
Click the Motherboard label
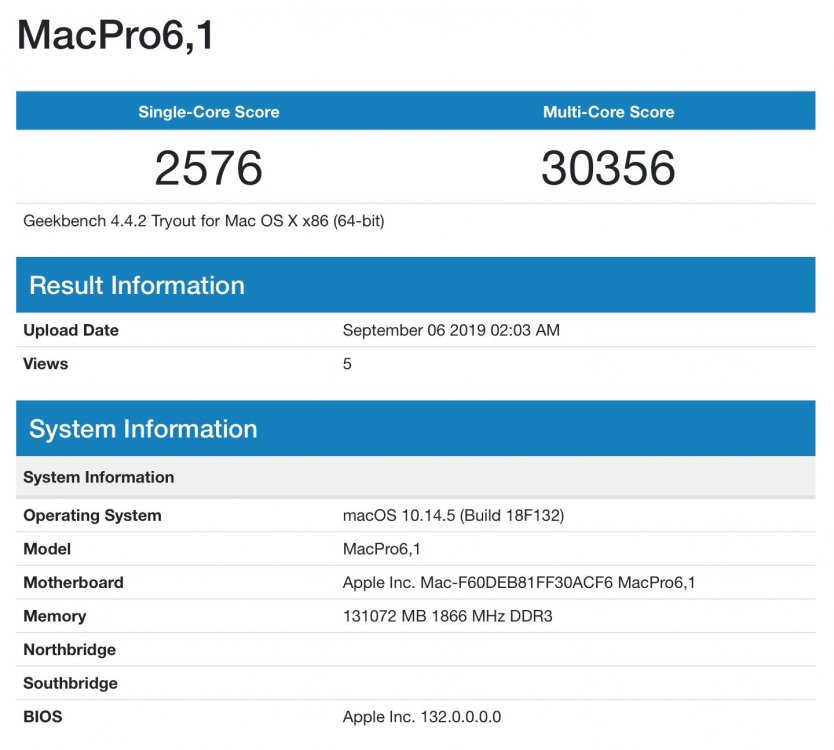[x=73, y=582]
